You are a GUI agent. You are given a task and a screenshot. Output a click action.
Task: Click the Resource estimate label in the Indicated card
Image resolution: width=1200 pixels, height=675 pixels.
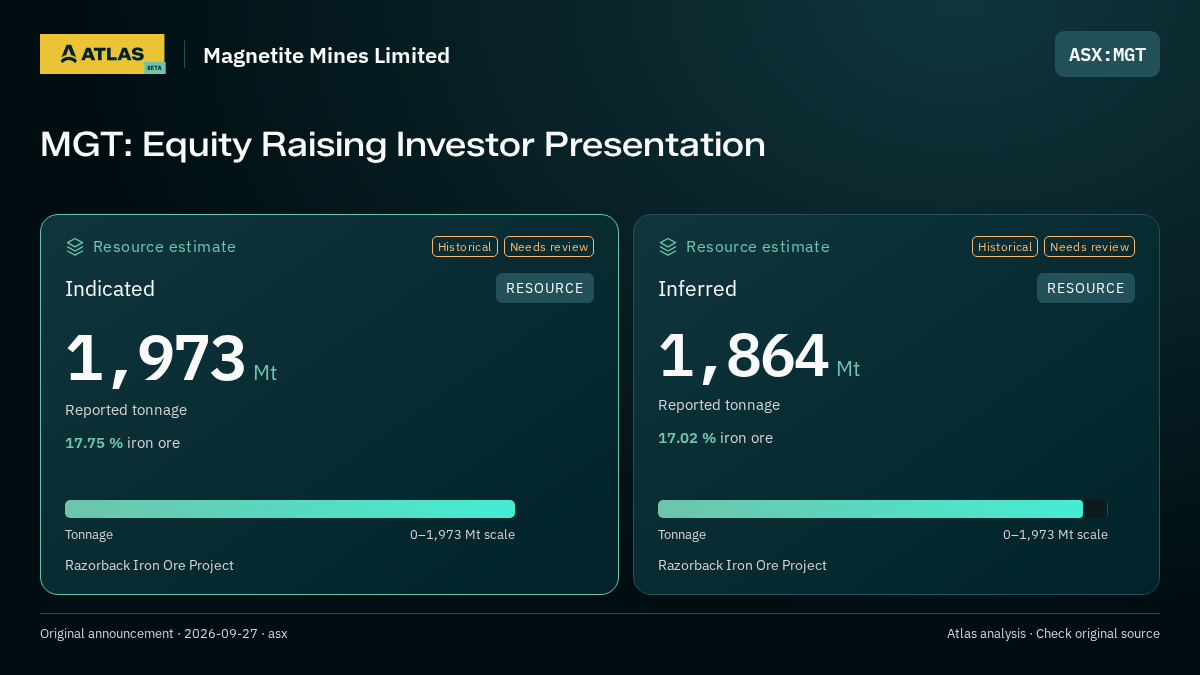[x=164, y=246]
